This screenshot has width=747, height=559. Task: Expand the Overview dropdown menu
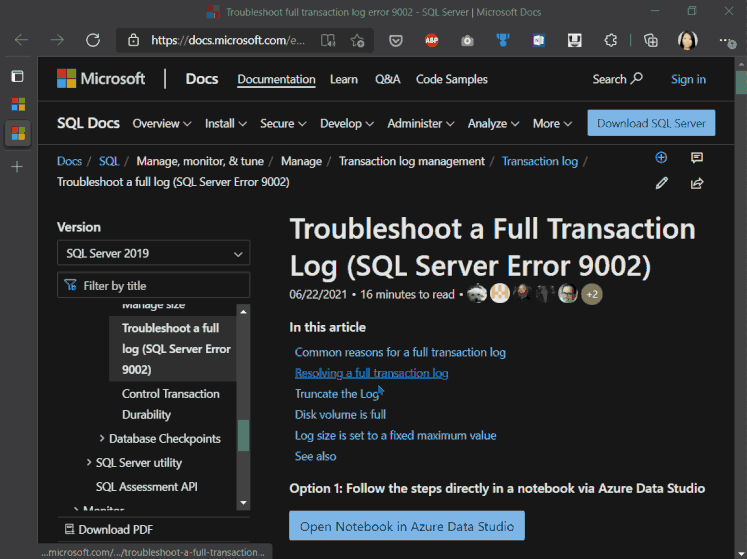point(162,123)
